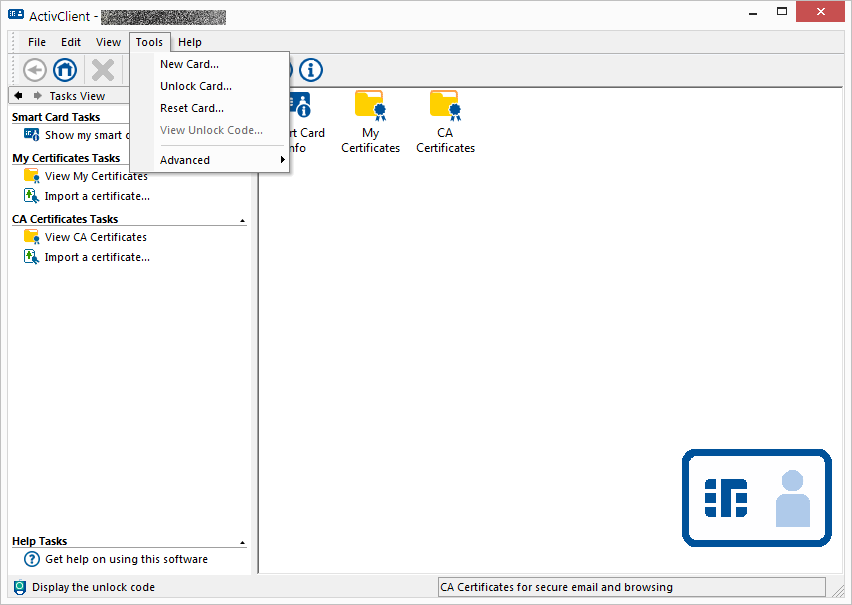This screenshot has width=852, height=605.
Task: Click Show my smart card link text
Action: coord(87,135)
